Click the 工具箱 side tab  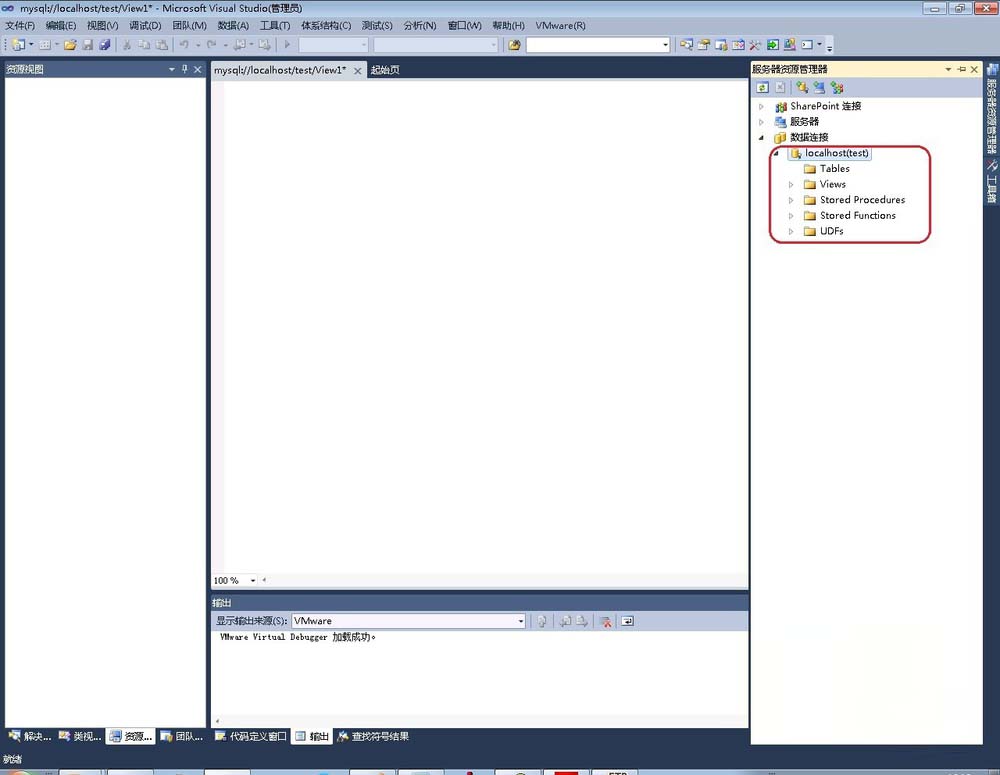[x=992, y=182]
